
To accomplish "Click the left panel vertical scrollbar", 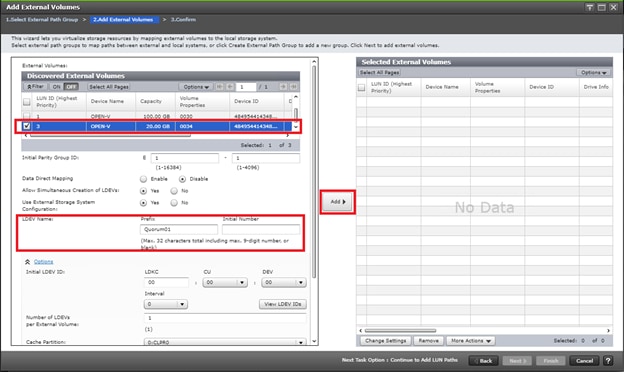I will pyautogui.click(x=314, y=171).
